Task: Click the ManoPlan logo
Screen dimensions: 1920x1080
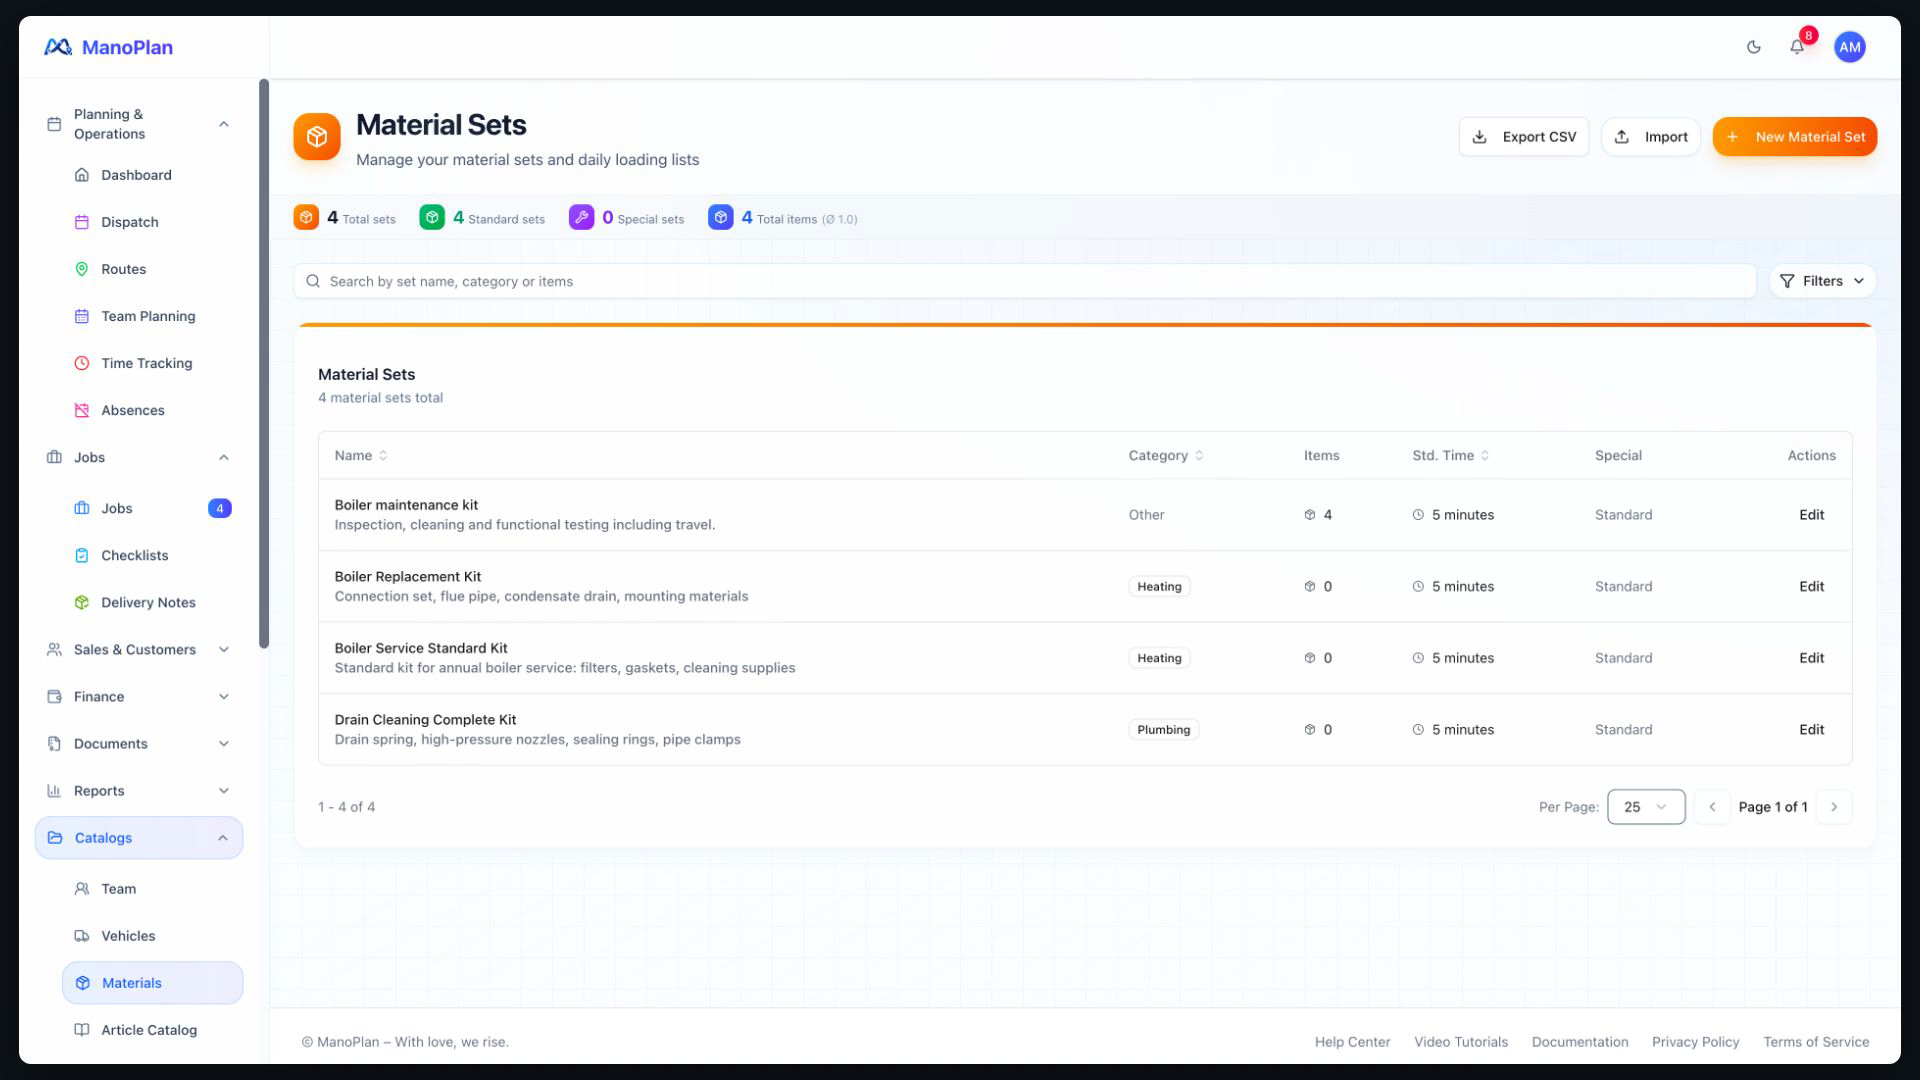Action: (108, 47)
